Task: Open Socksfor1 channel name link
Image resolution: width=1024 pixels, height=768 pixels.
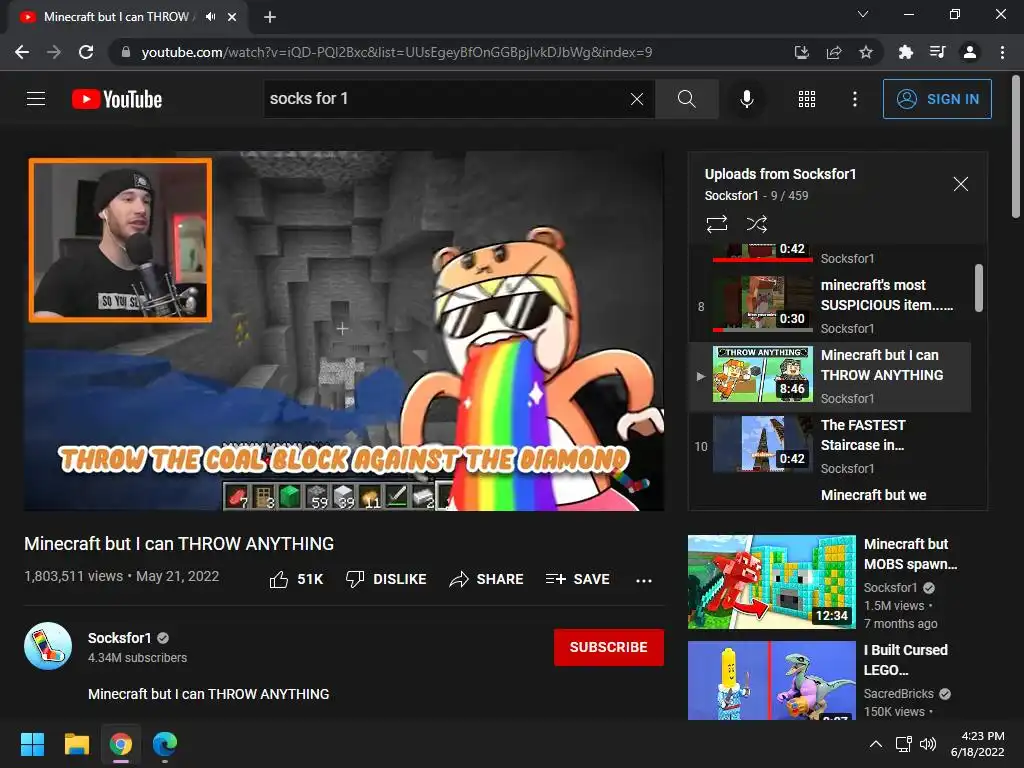Action: point(120,638)
